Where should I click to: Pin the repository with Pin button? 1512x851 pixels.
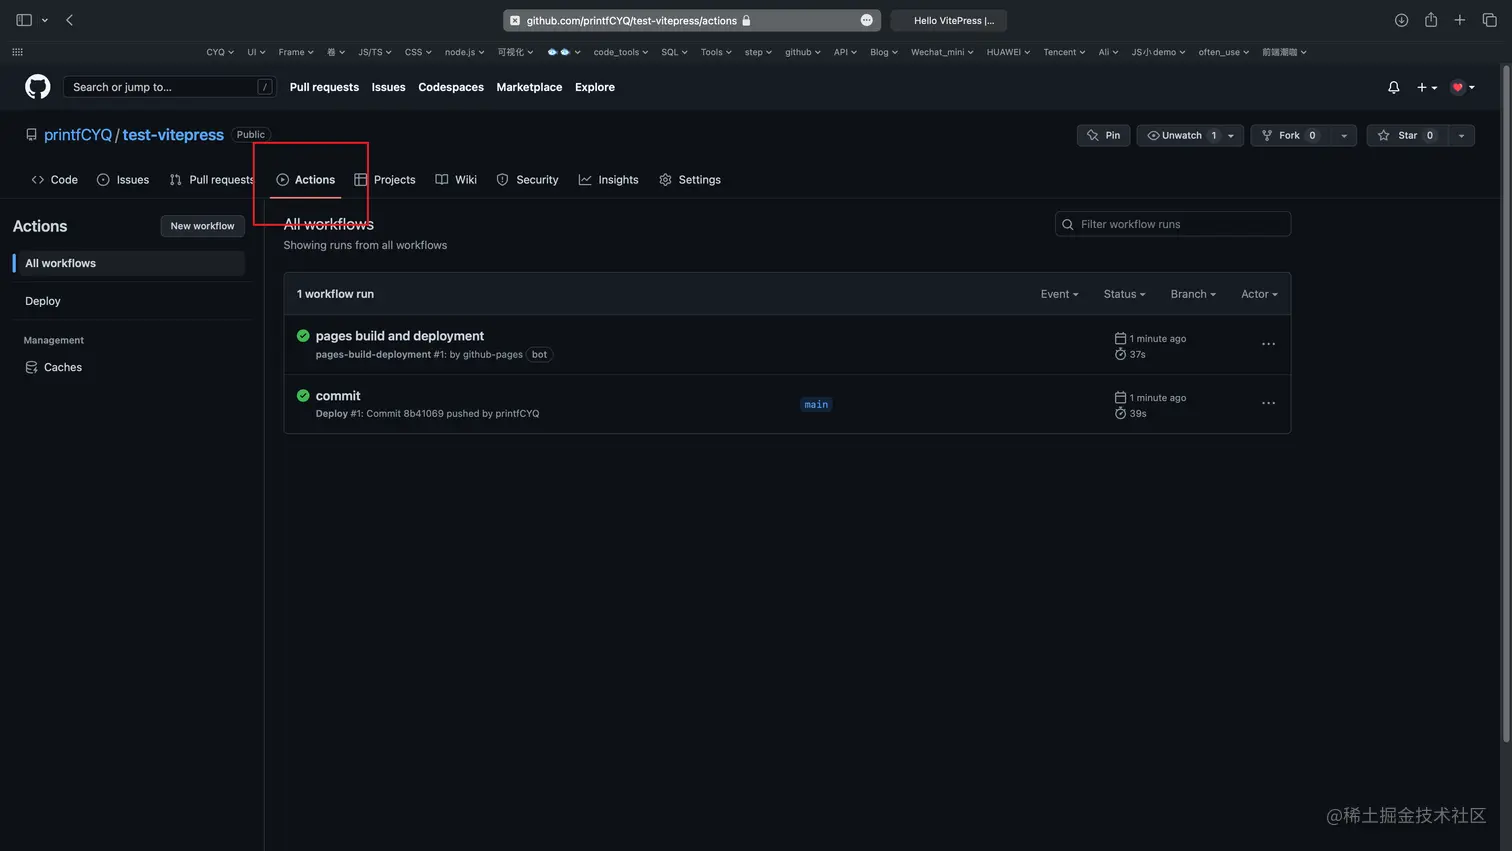1104,135
